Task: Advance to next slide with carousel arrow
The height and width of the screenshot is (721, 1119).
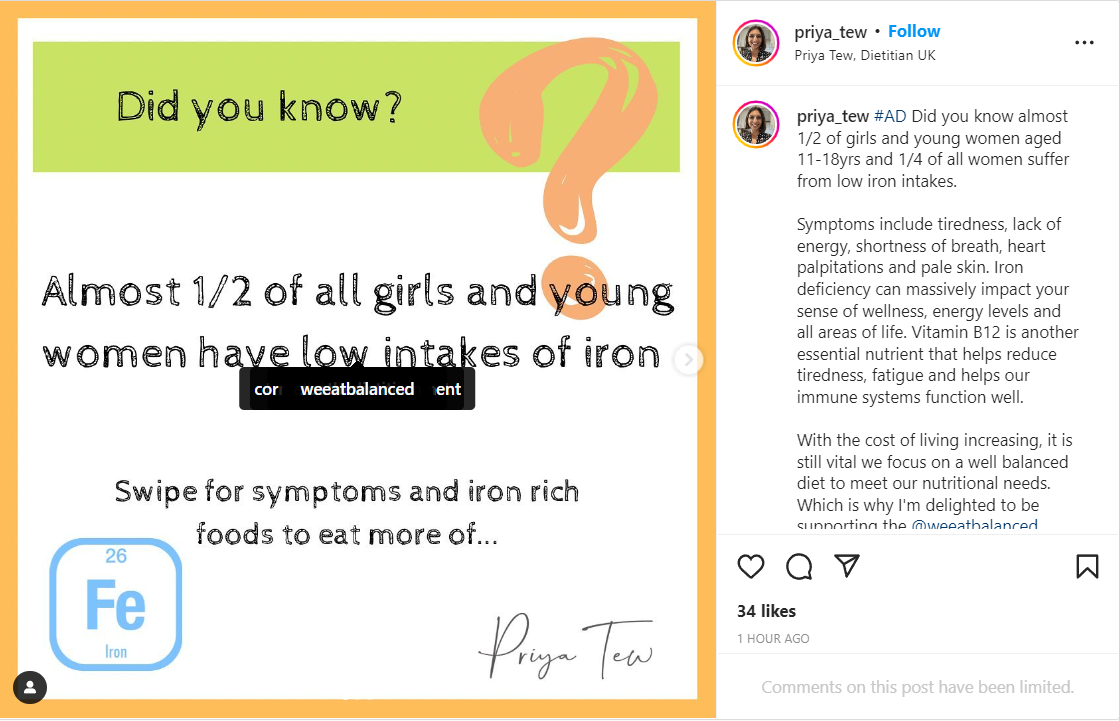Action: (x=688, y=360)
